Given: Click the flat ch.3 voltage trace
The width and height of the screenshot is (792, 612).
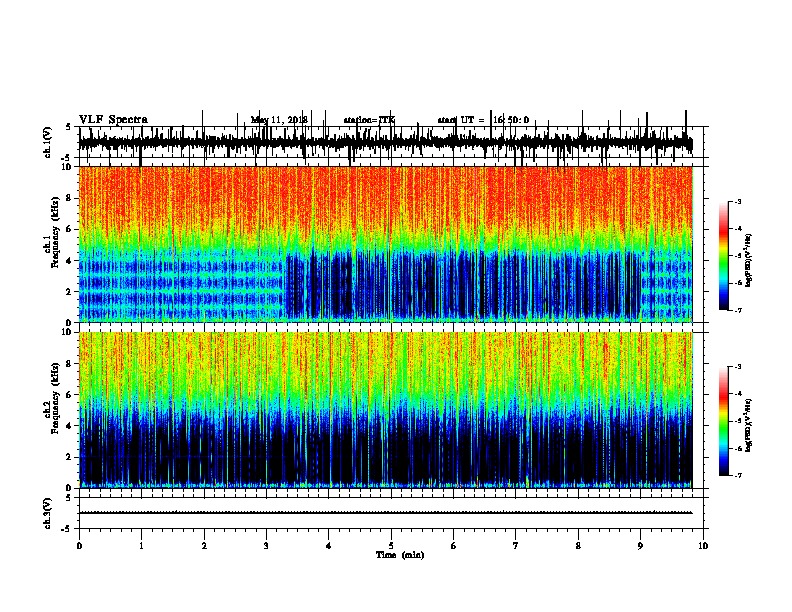Looking at the screenshot, I should point(385,513).
